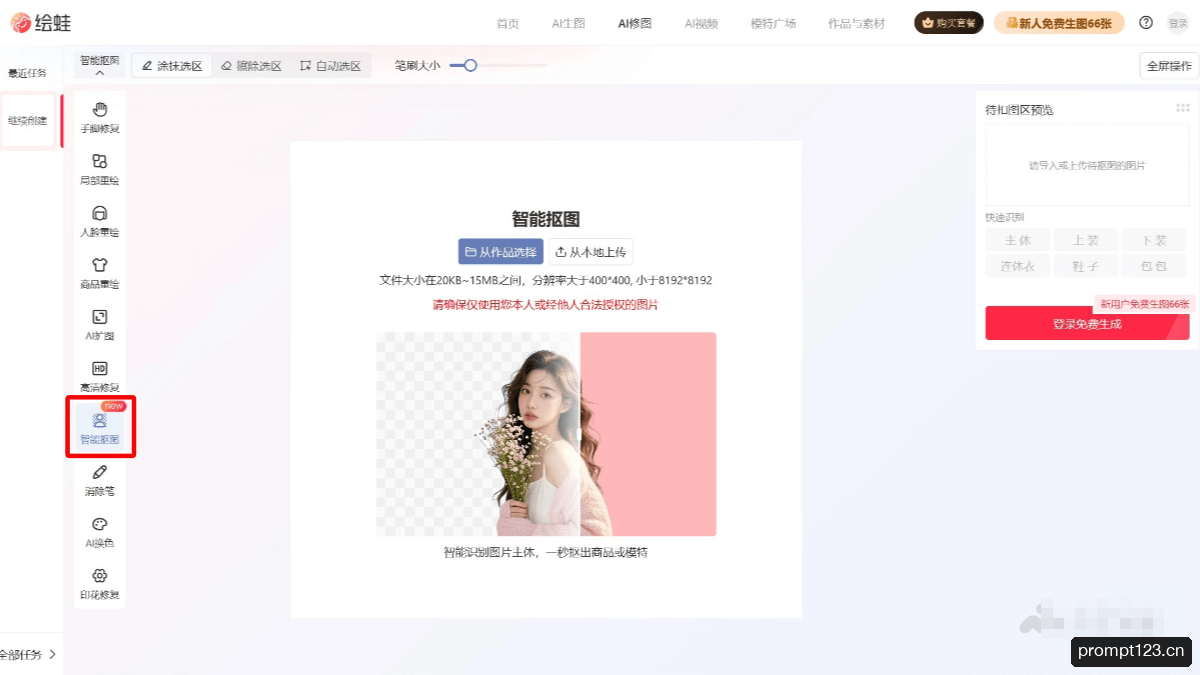Open the AI扩图 image expand tool
The width and height of the screenshot is (1200, 675).
pyautogui.click(x=100, y=325)
